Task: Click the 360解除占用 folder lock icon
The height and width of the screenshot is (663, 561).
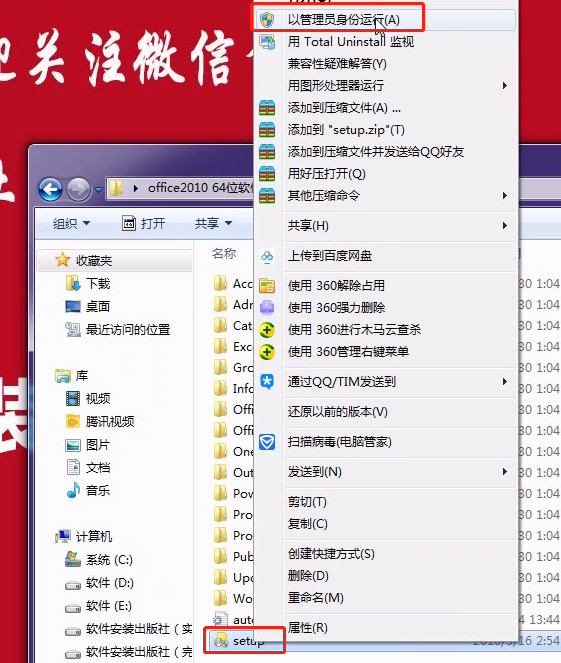Action: pyautogui.click(x=267, y=286)
